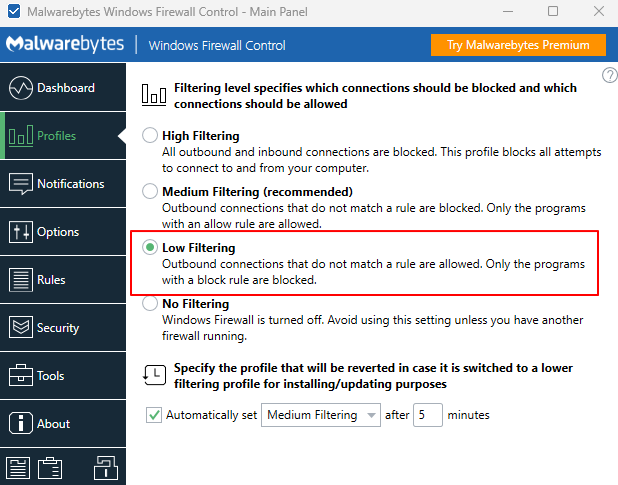Expand the Medium Filtering dropdown
618x485 pixels.
[320, 415]
